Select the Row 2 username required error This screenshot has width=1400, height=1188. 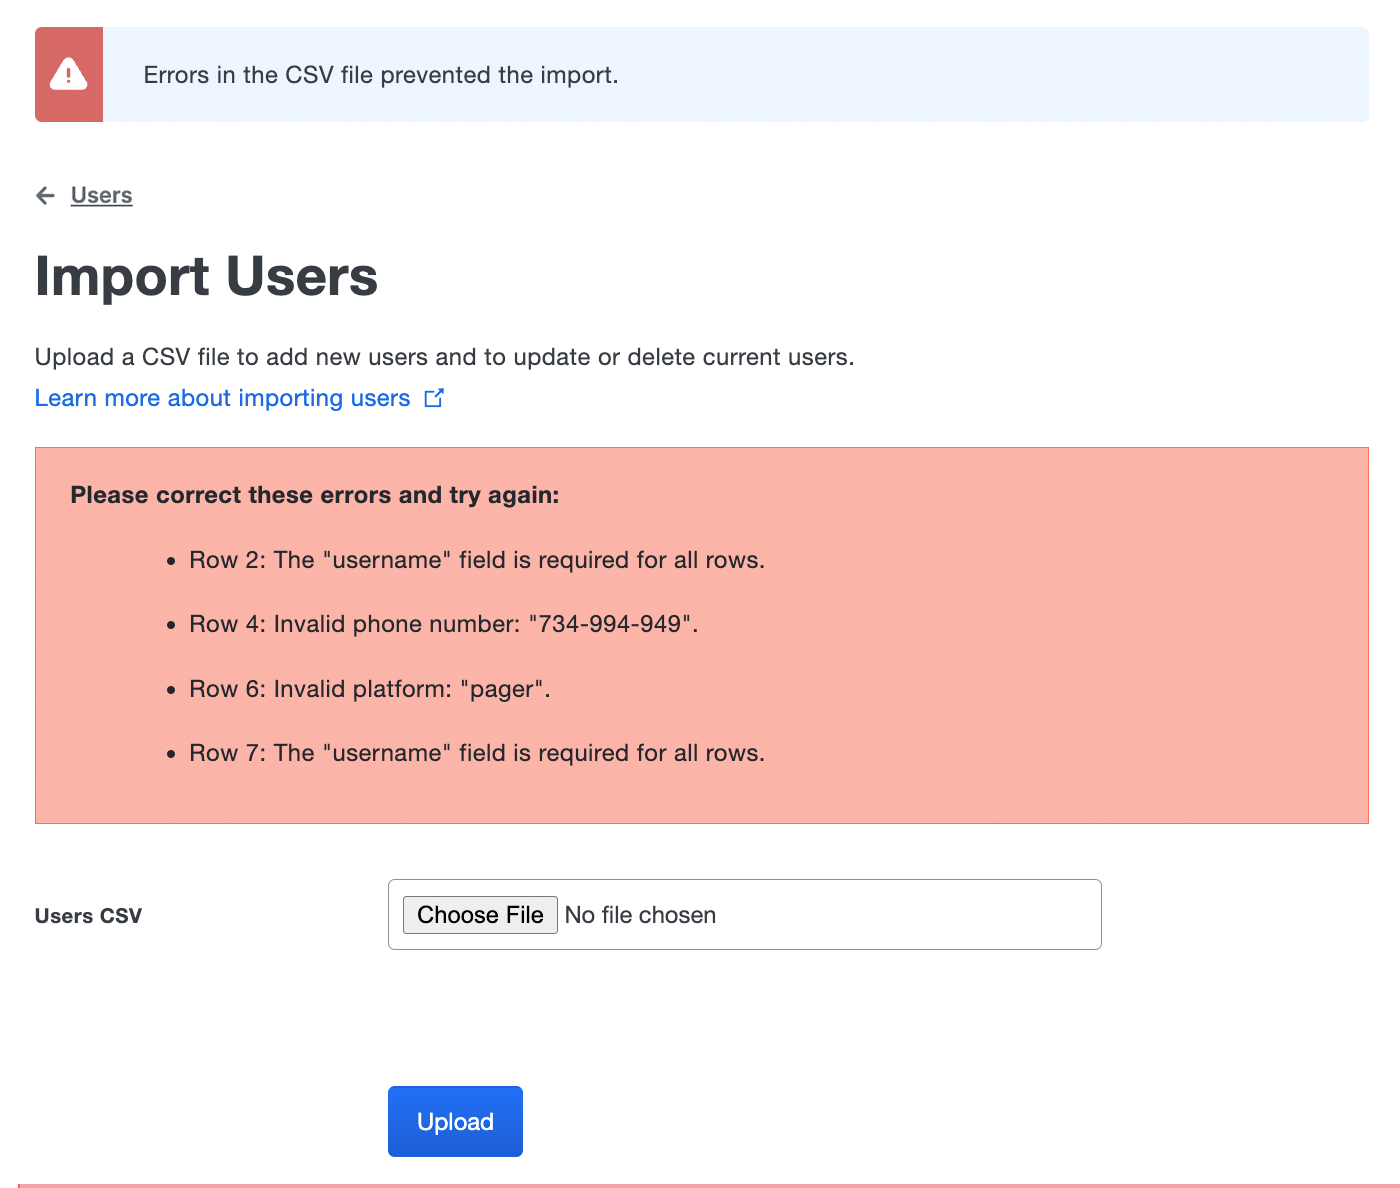[x=477, y=560]
